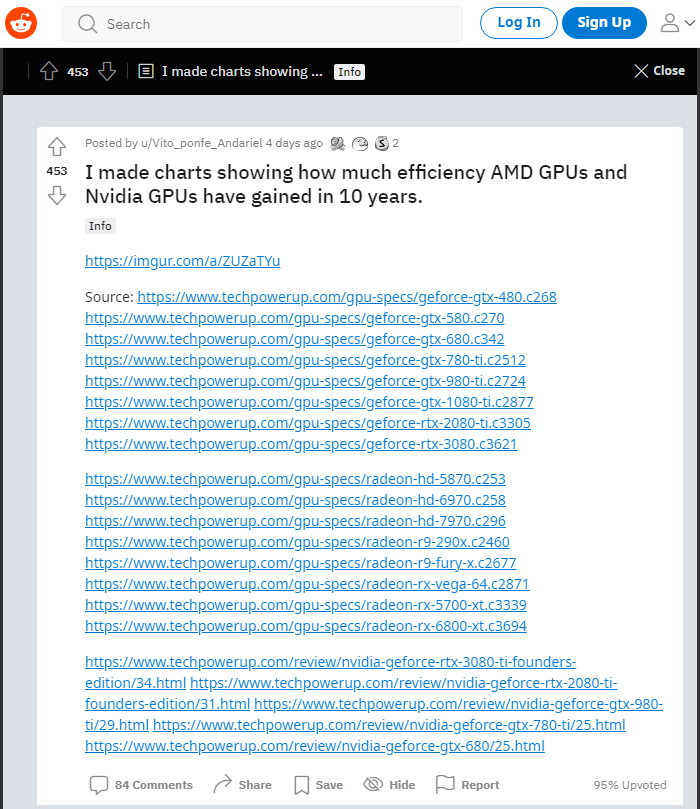The height and width of the screenshot is (809, 700).
Task: Open the radeon-r9-290x specs link
Action: (x=297, y=542)
